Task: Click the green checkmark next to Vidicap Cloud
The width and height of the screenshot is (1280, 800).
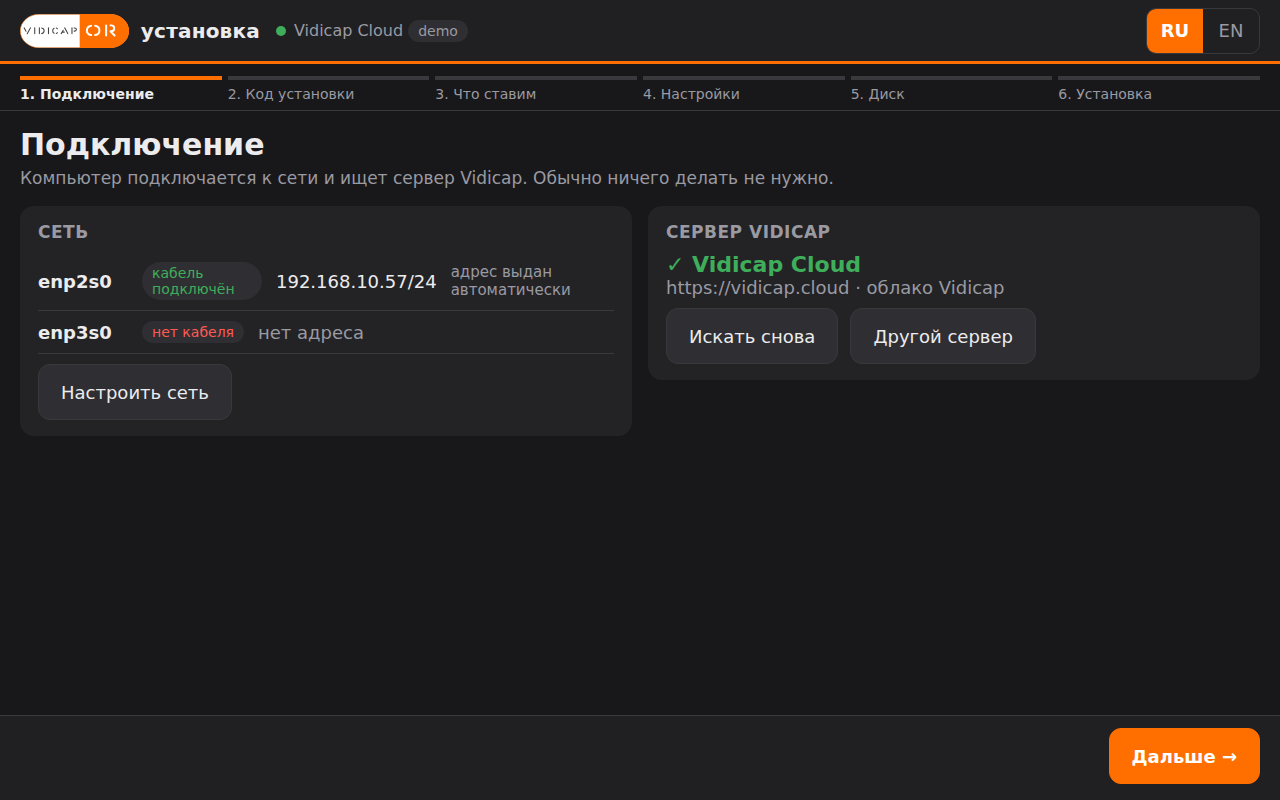Action: [675, 264]
